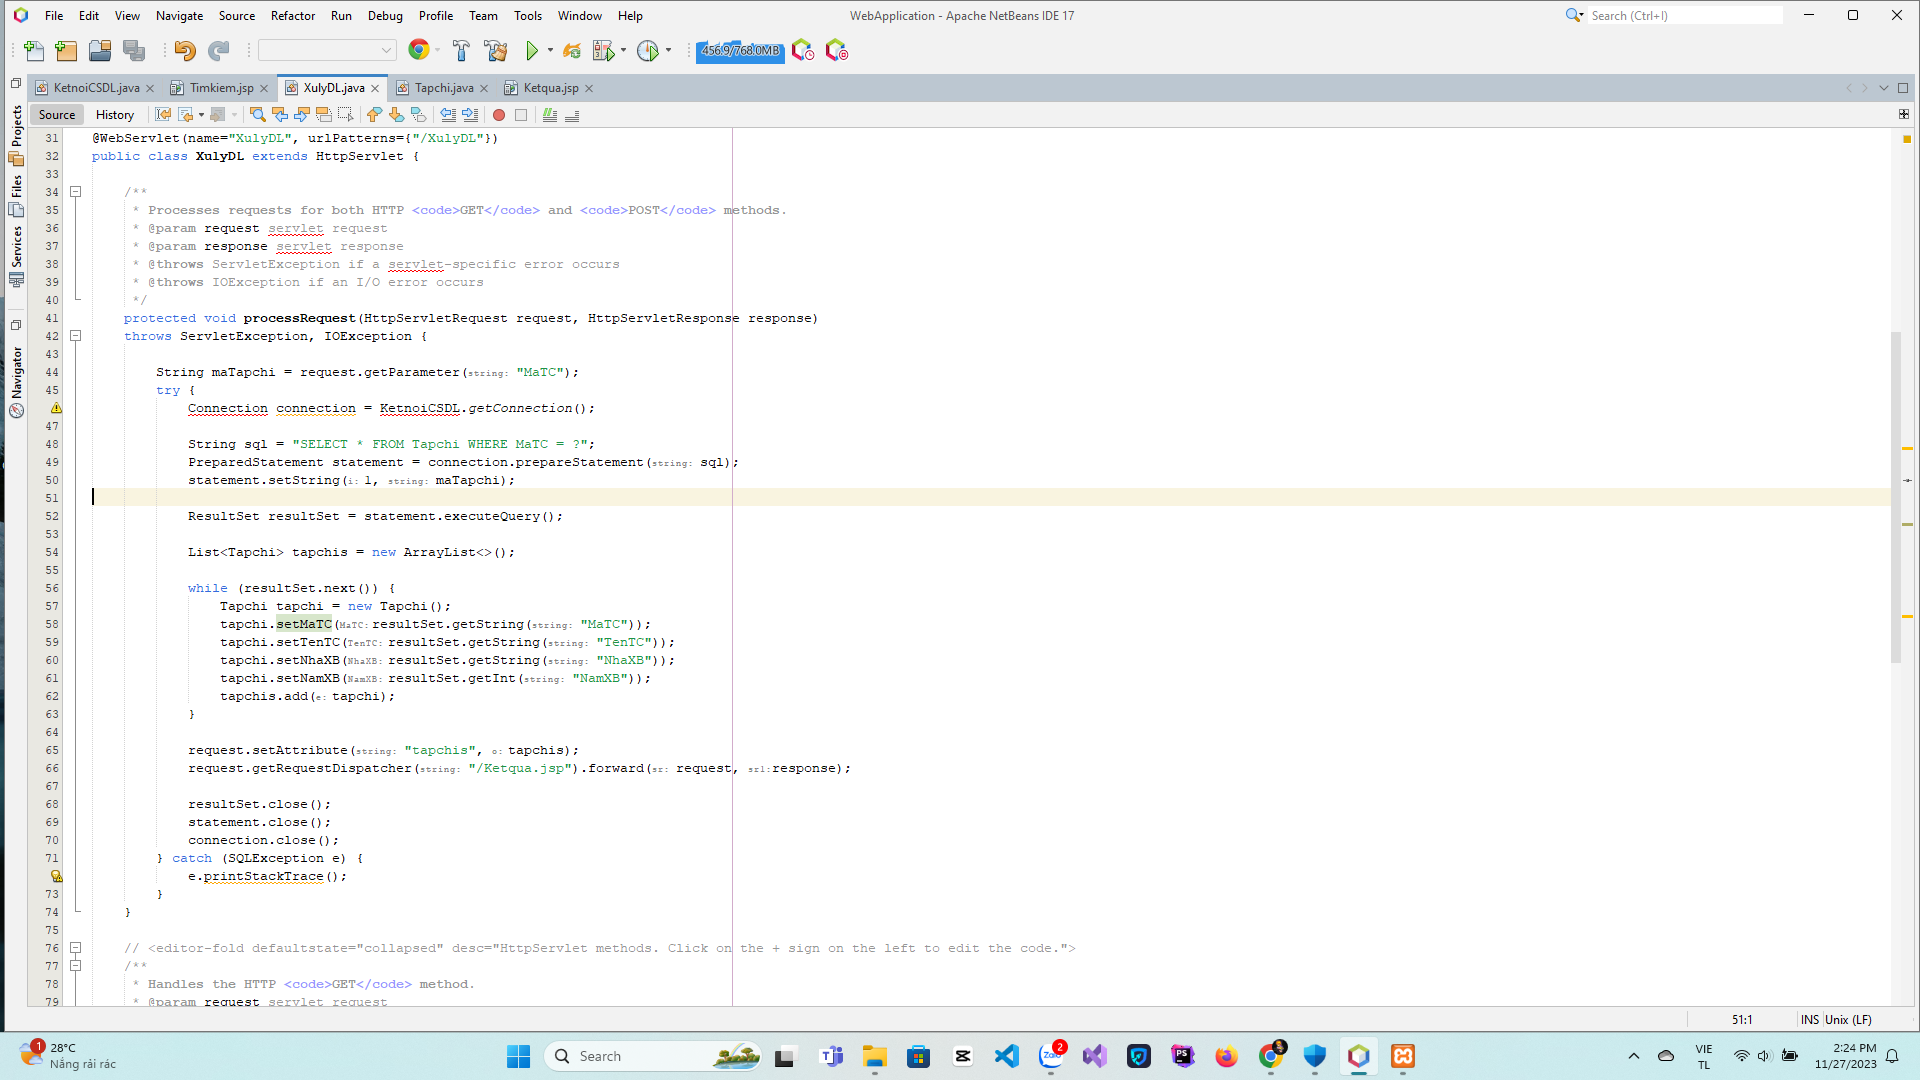The image size is (1920, 1080).
Task: Click the Comment lines editor icon
Action: pyautogui.click(x=549, y=115)
